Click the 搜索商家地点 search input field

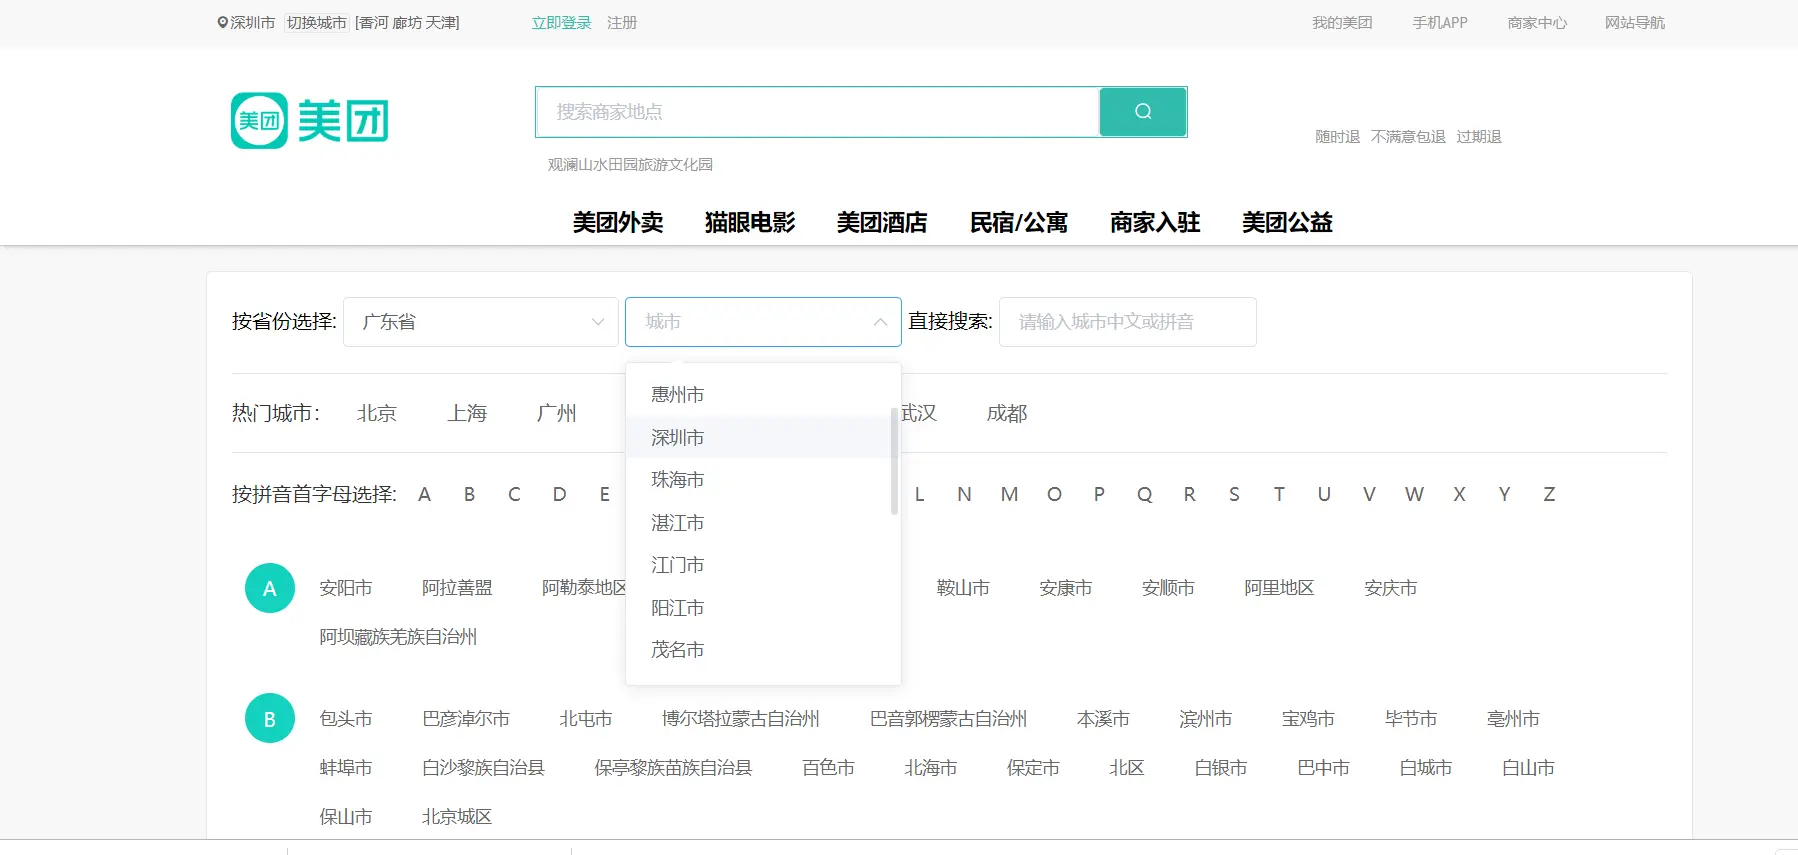[818, 112]
